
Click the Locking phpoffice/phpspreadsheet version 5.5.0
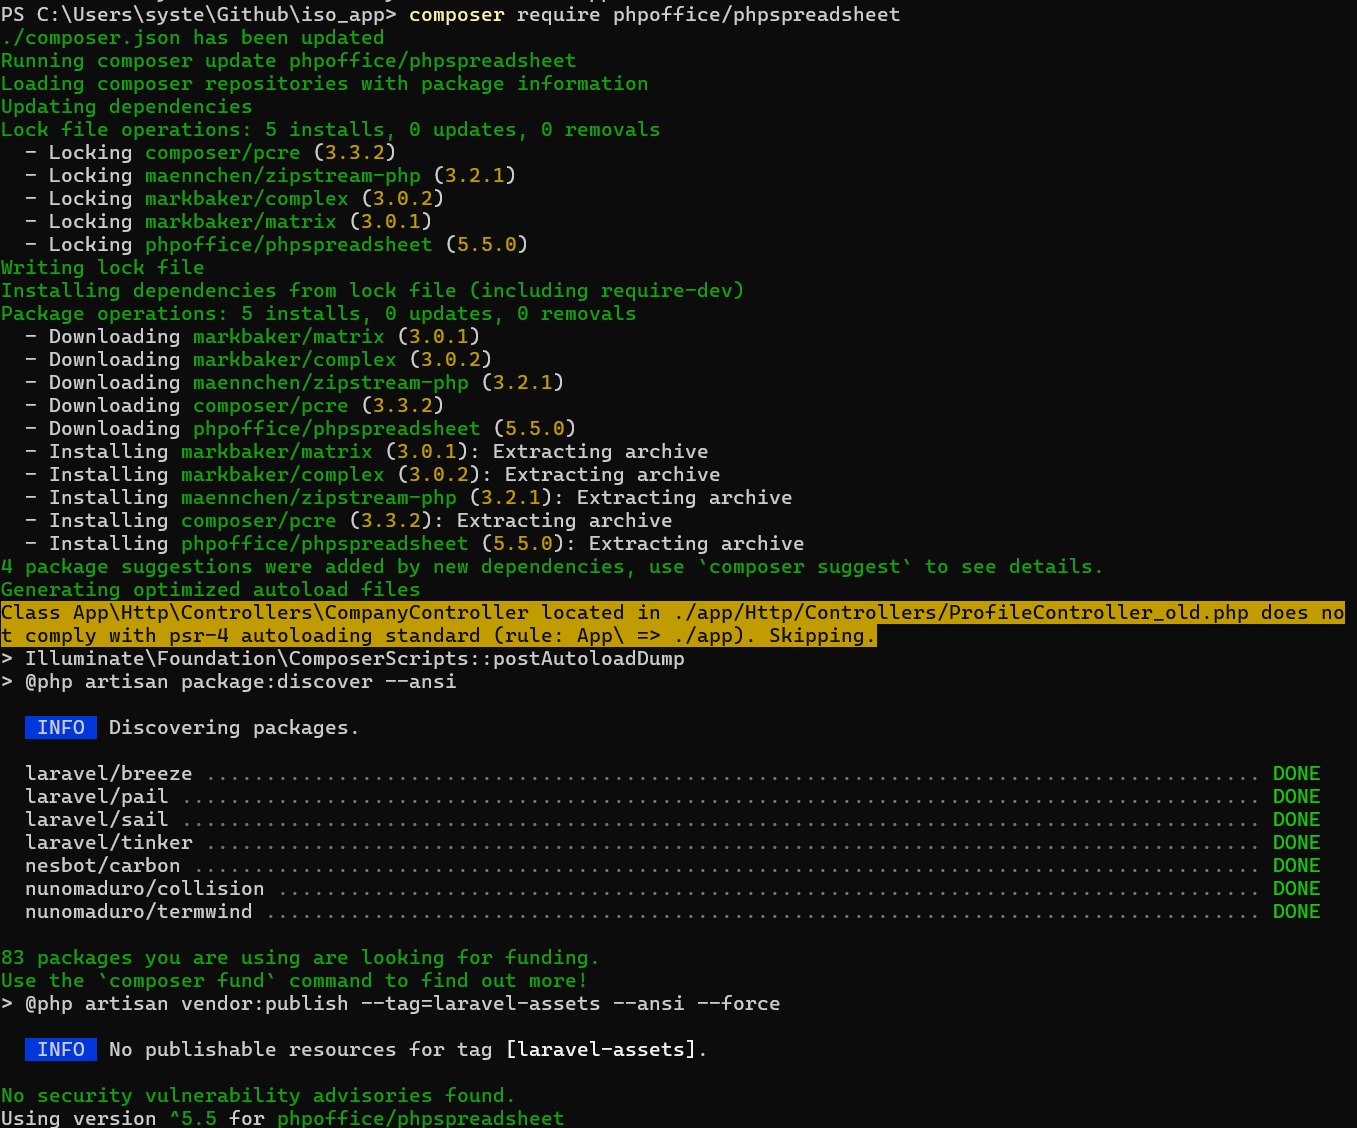[486, 244]
